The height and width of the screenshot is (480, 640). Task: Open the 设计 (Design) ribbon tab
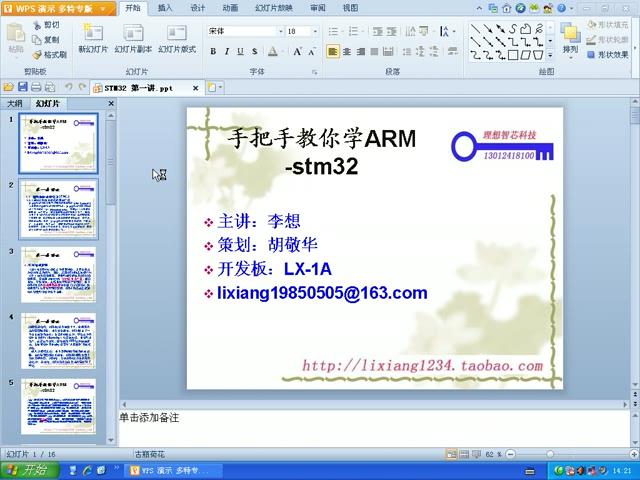click(x=198, y=8)
